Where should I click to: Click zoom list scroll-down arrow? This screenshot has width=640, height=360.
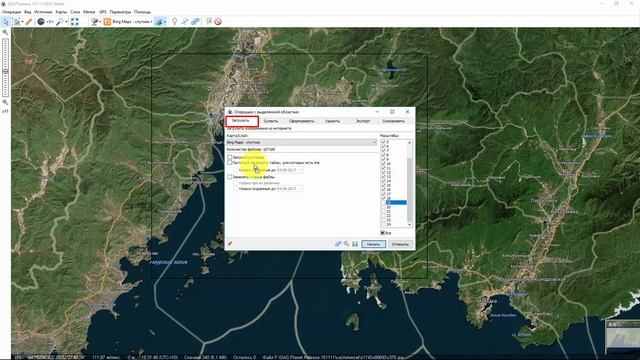(409, 224)
